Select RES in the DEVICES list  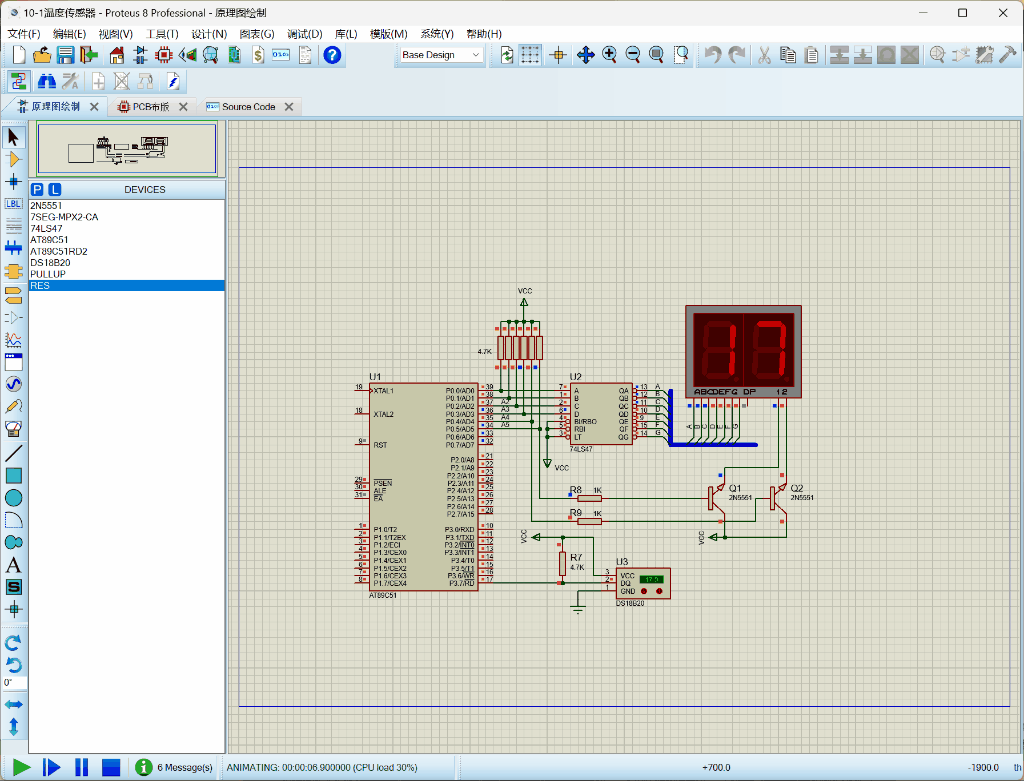(x=40, y=285)
